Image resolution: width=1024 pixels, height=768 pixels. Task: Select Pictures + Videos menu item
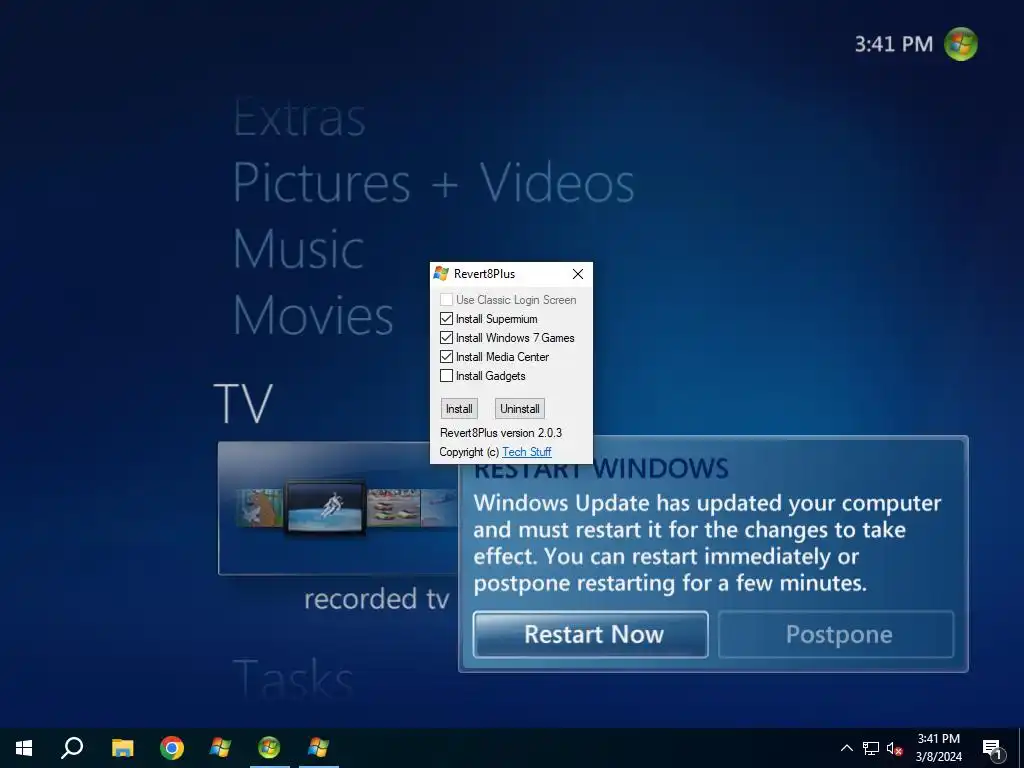tap(434, 183)
